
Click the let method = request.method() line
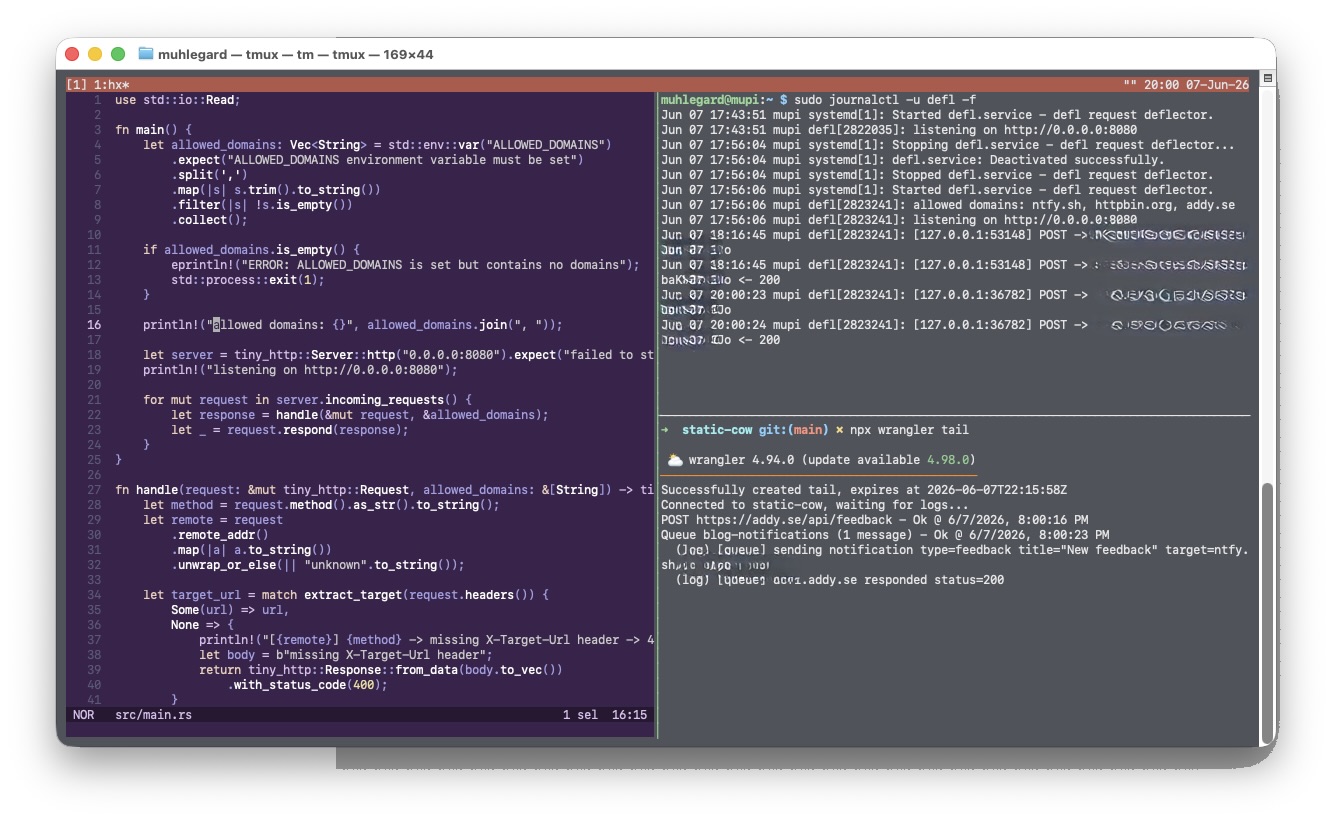(321, 505)
